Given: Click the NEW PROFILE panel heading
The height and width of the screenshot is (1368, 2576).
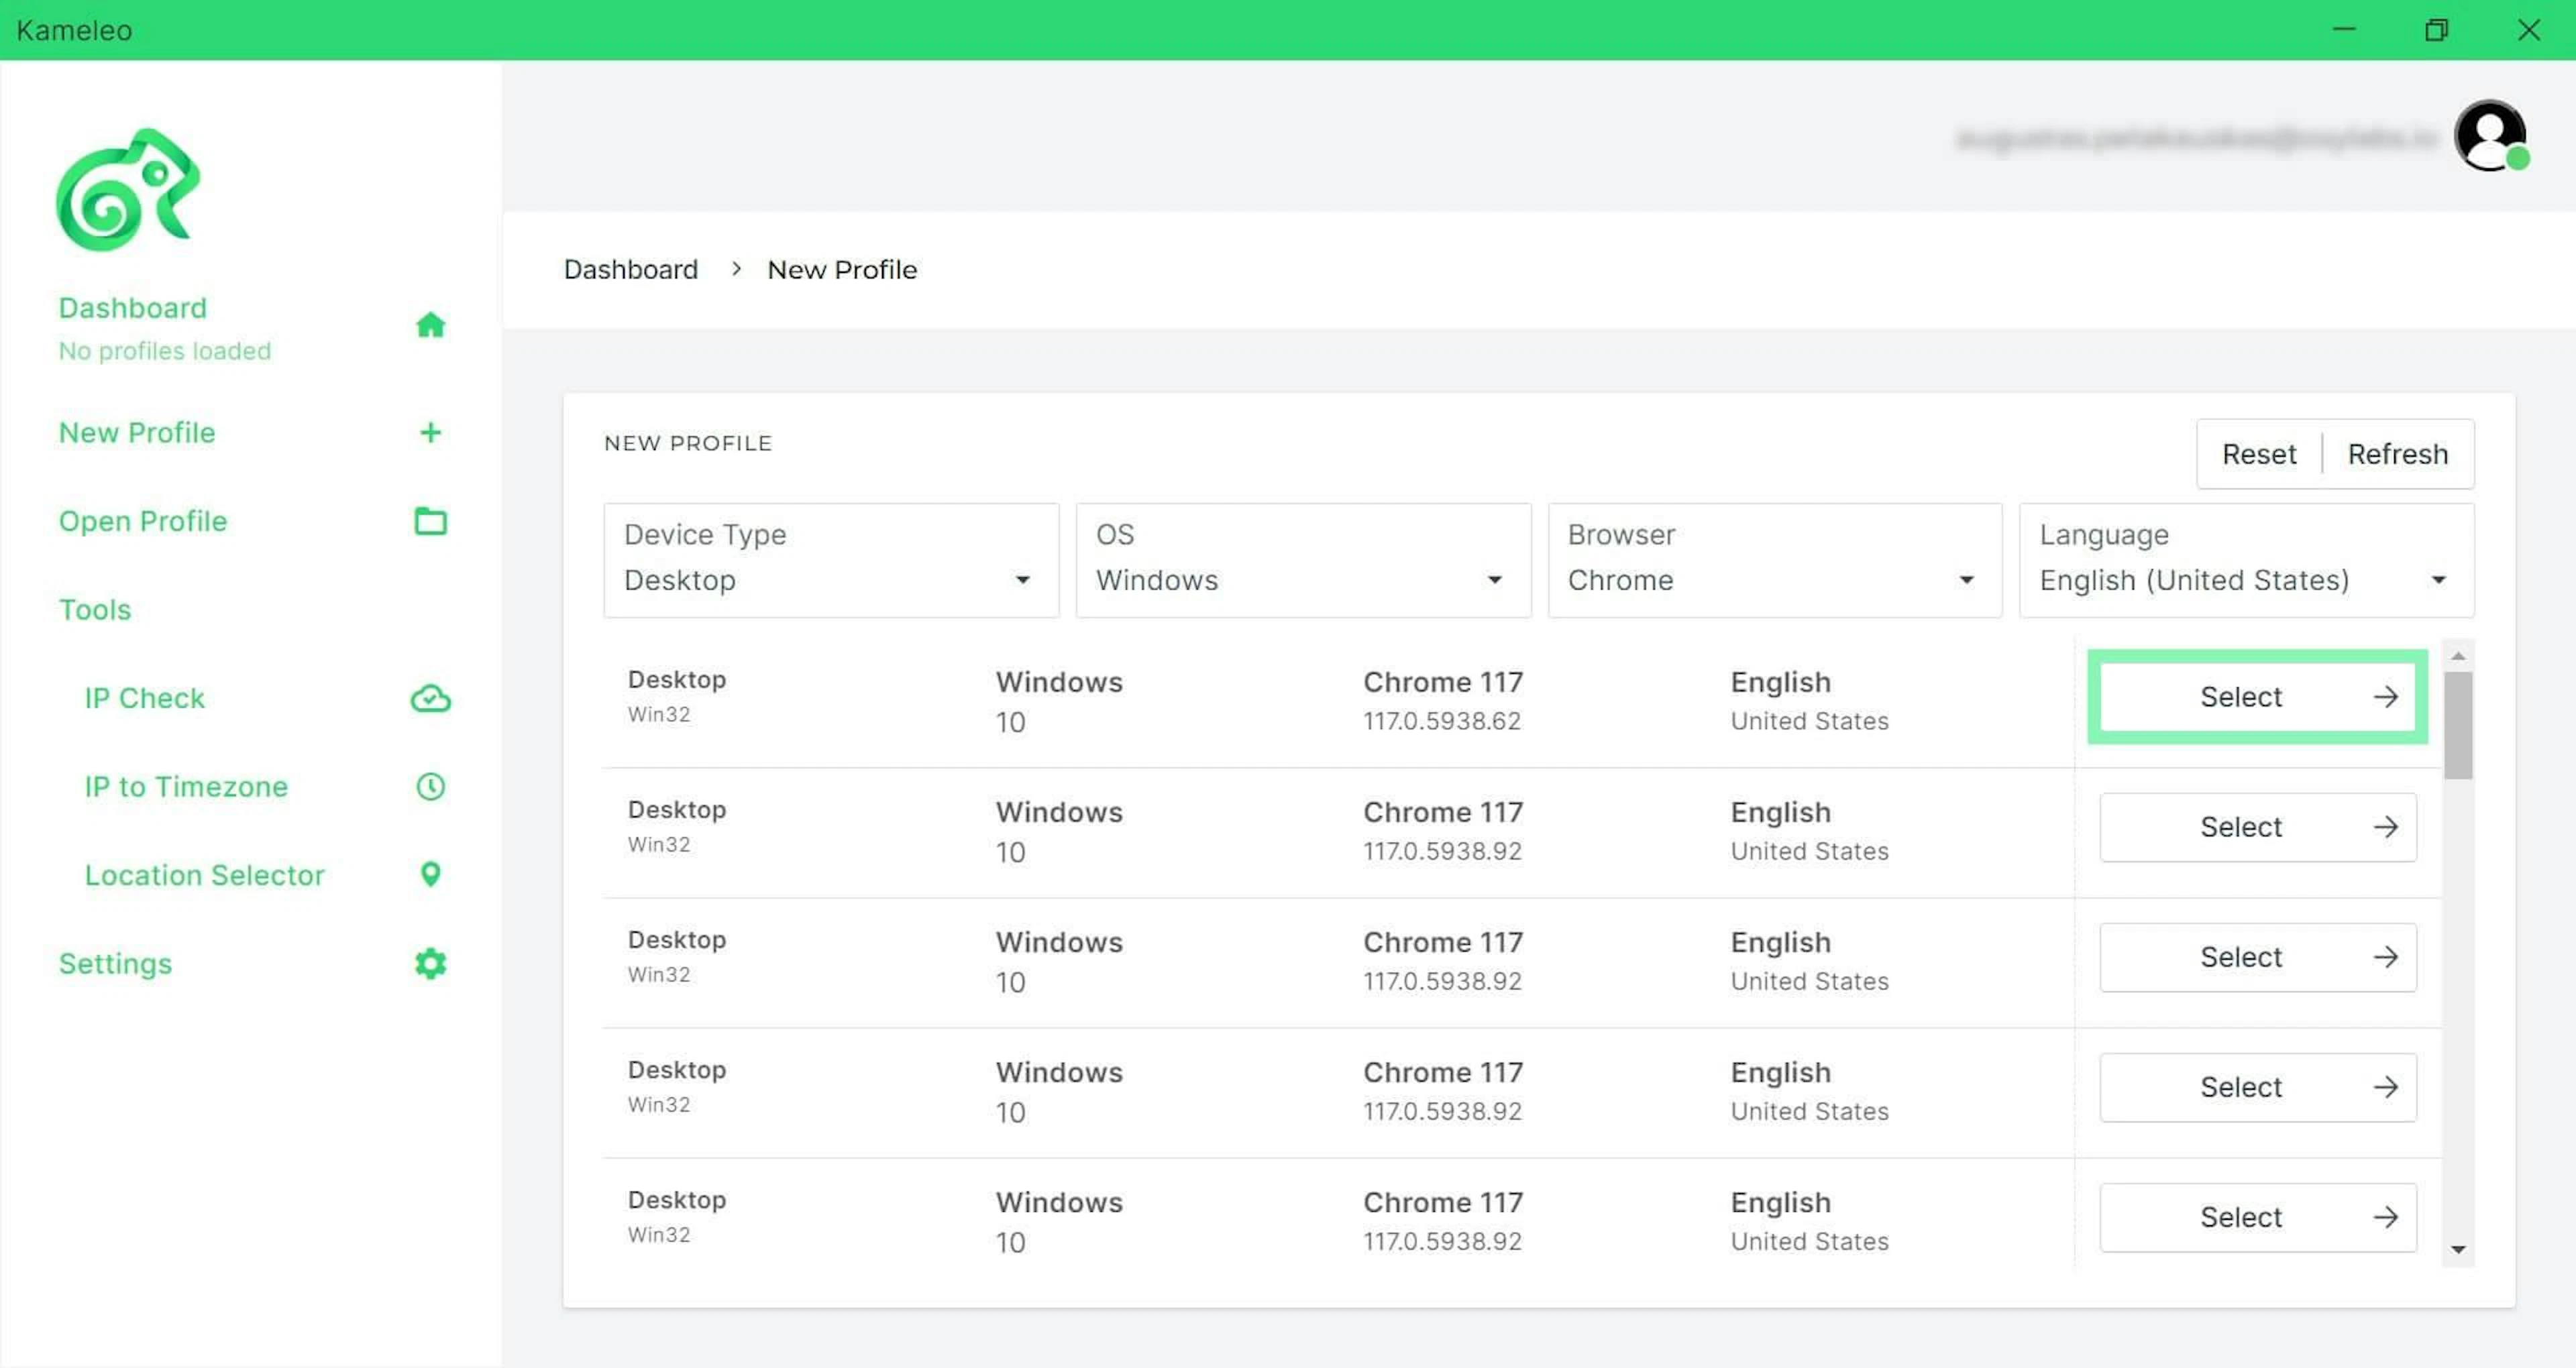Looking at the screenshot, I should pyautogui.click(x=688, y=443).
